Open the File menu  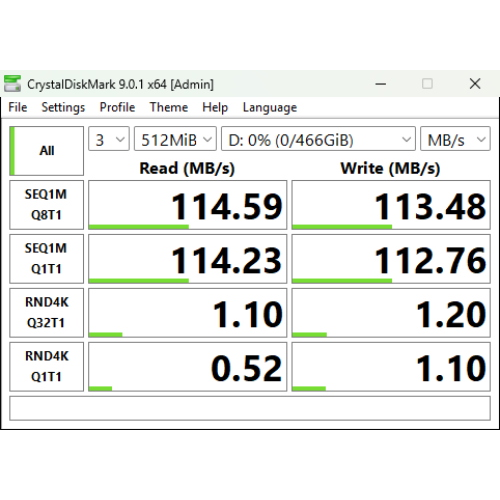[x=18, y=107]
